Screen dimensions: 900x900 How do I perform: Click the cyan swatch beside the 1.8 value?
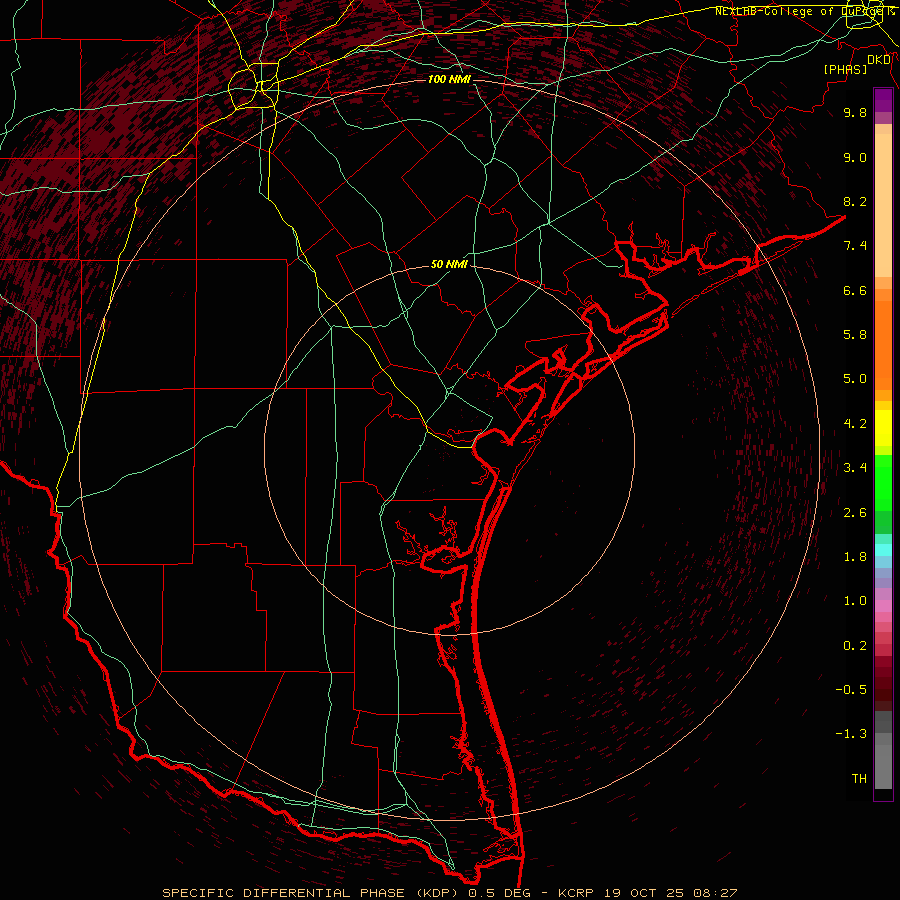[x=883, y=550]
